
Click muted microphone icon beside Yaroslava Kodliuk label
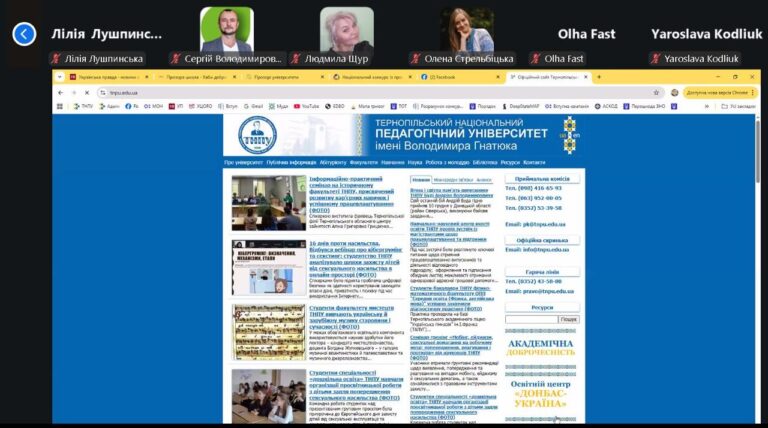pos(655,59)
